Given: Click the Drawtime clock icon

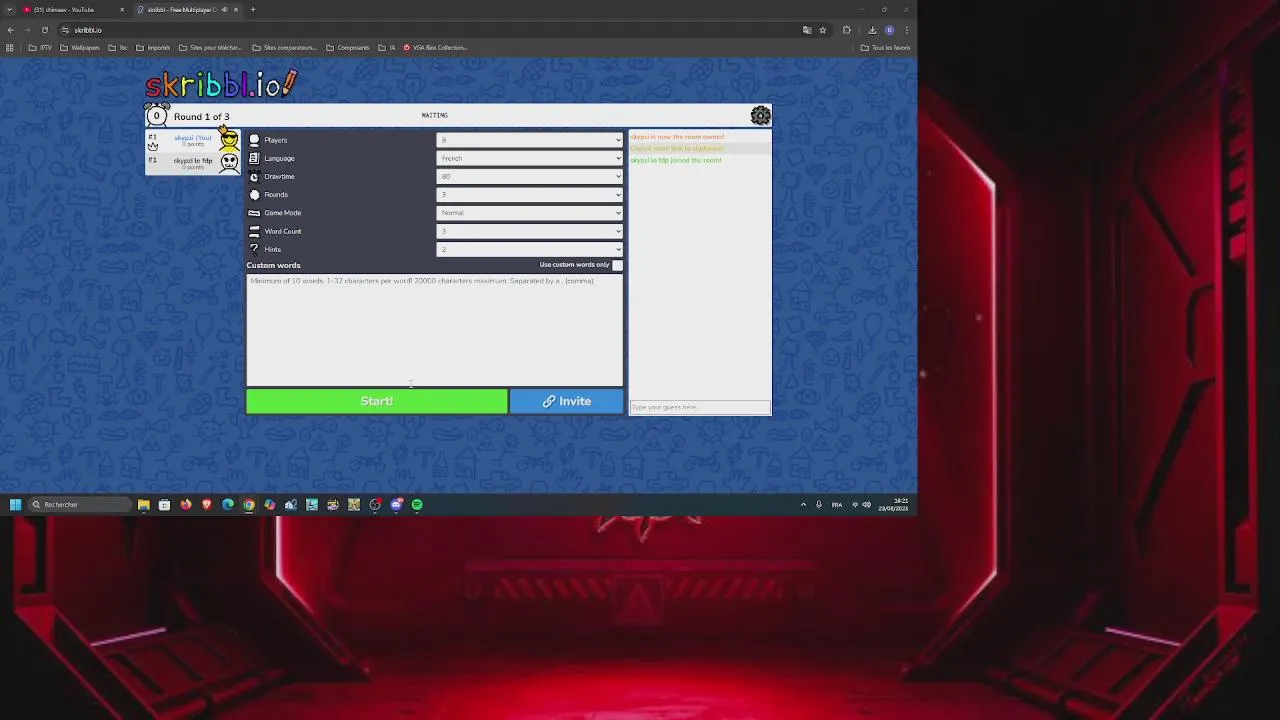Looking at the screenshot, I should pyautogui.click(x=254, y=176).
